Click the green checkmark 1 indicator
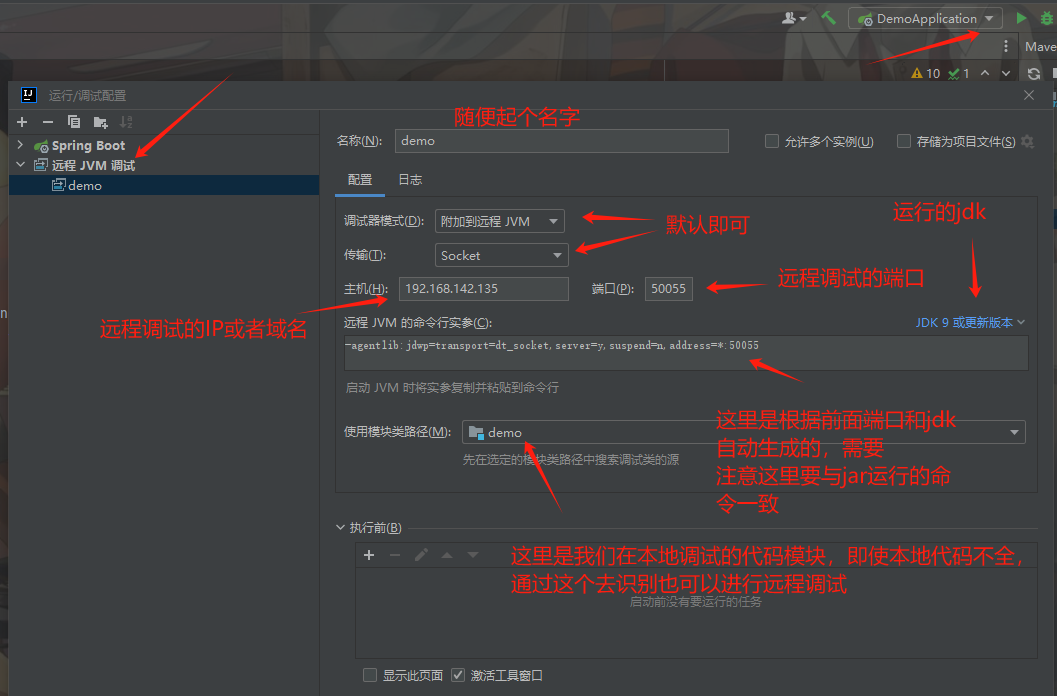 (x=959, y=74)
